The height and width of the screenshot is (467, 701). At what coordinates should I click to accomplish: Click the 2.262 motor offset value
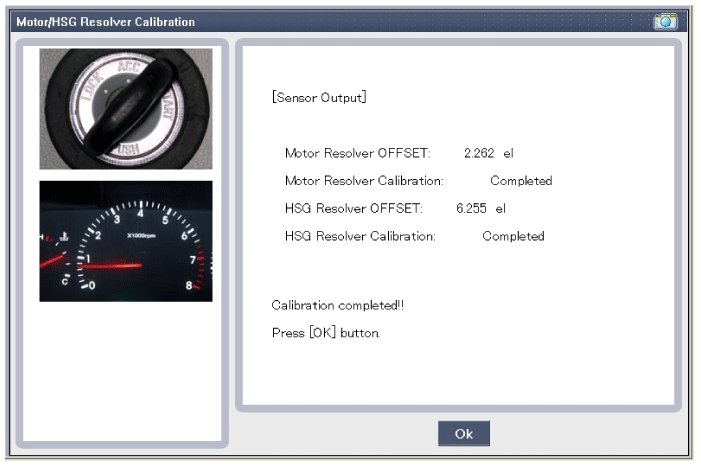pyautogui.click(x=479, y=153)
